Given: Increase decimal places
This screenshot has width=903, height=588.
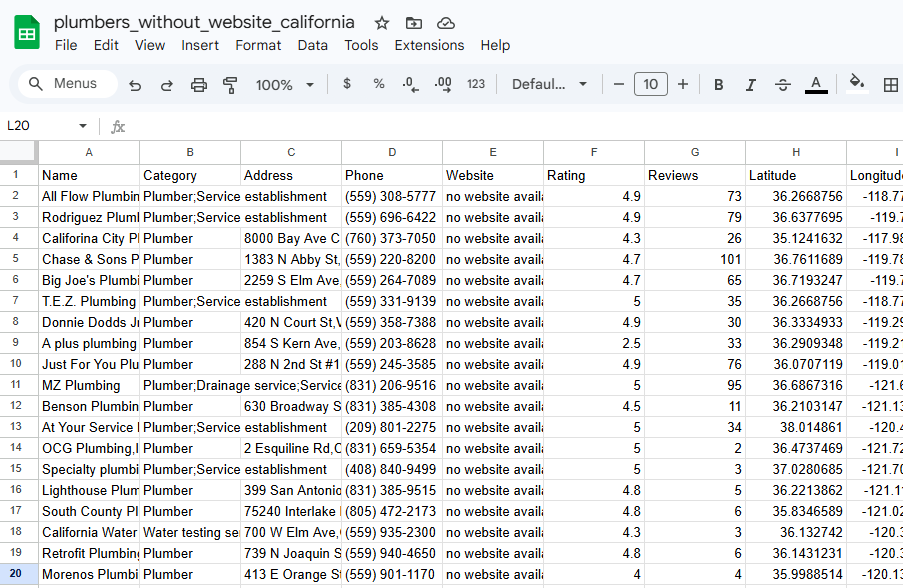Looking at the screenshot, I should (443, 85).
